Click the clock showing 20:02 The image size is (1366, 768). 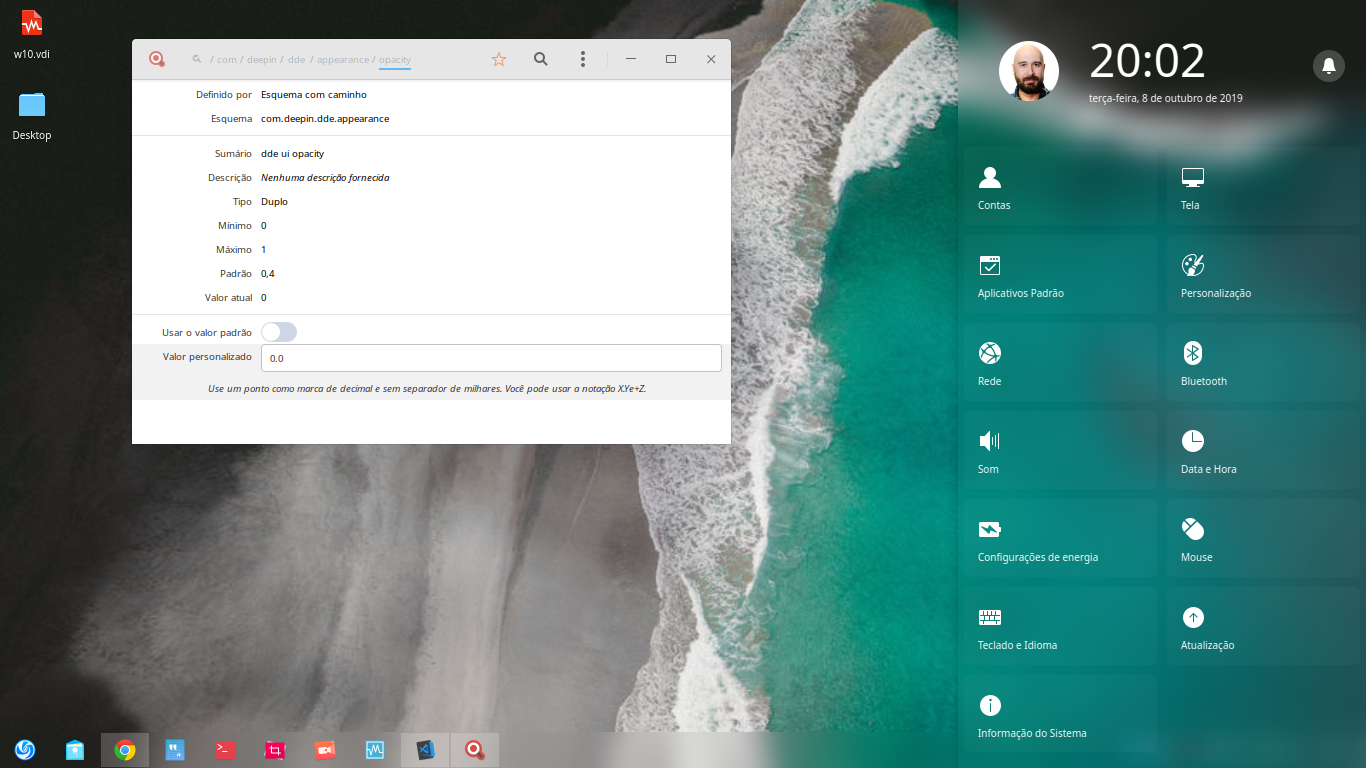coord(1147,62)
